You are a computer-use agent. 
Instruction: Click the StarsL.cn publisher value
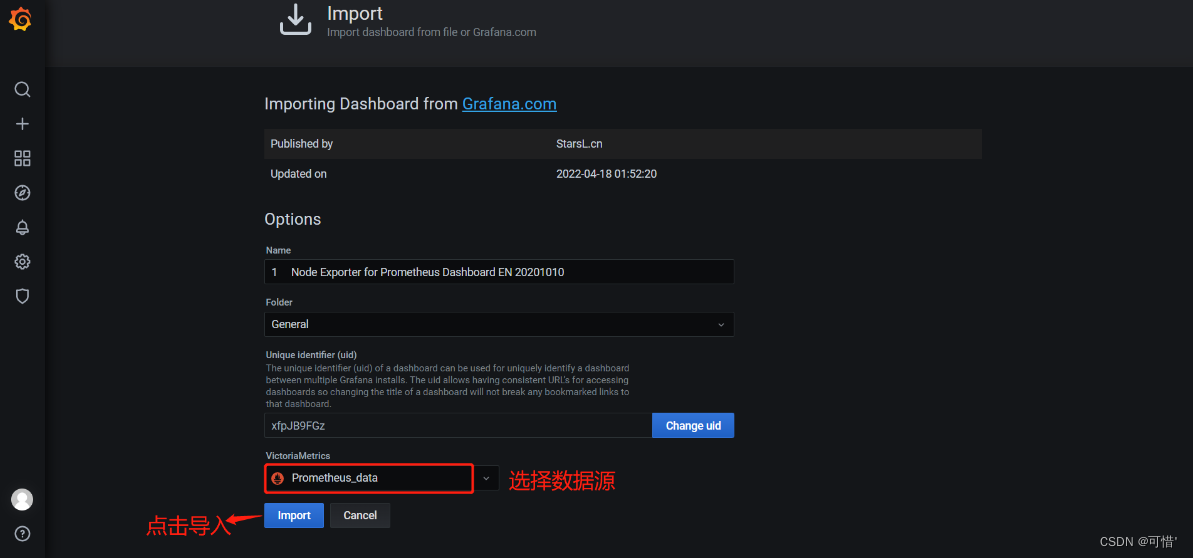(x=580, y=143)
